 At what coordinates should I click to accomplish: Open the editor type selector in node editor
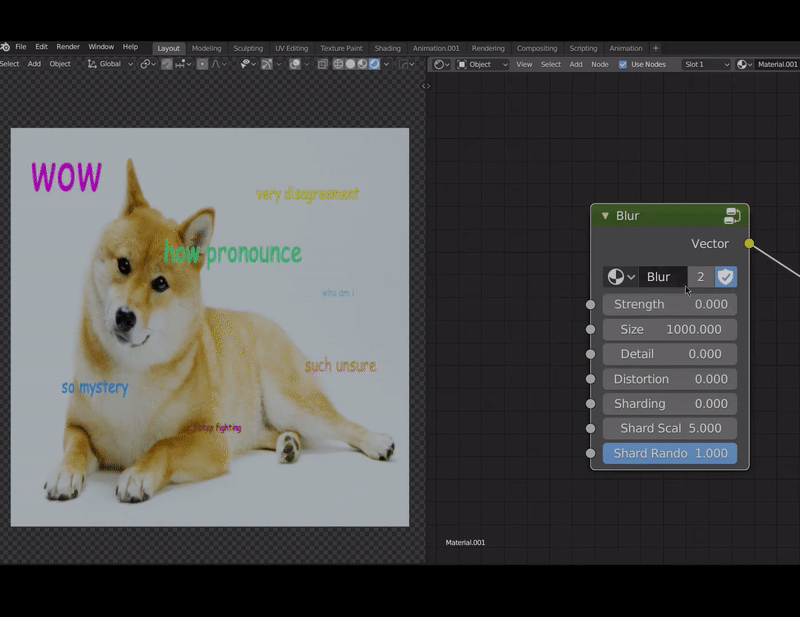[x=441, y=64]
